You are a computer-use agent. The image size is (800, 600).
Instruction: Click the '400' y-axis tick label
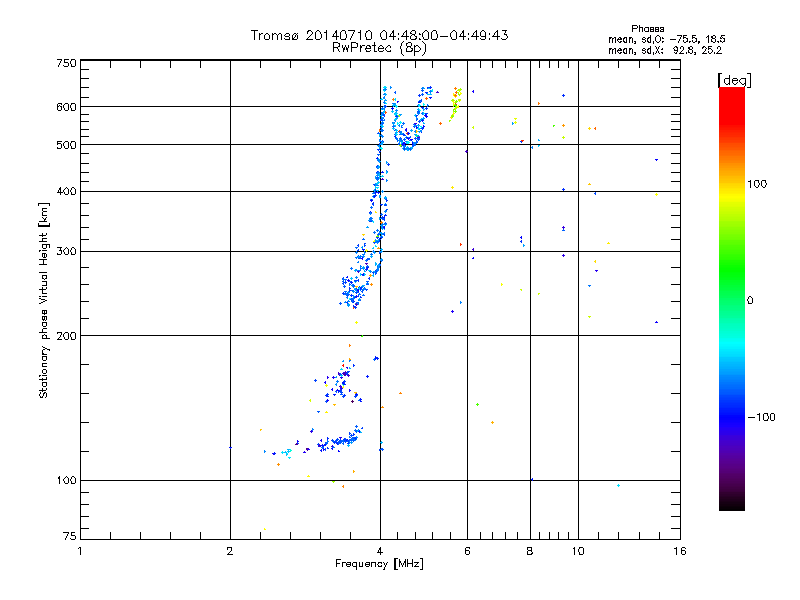click(66, 192)
